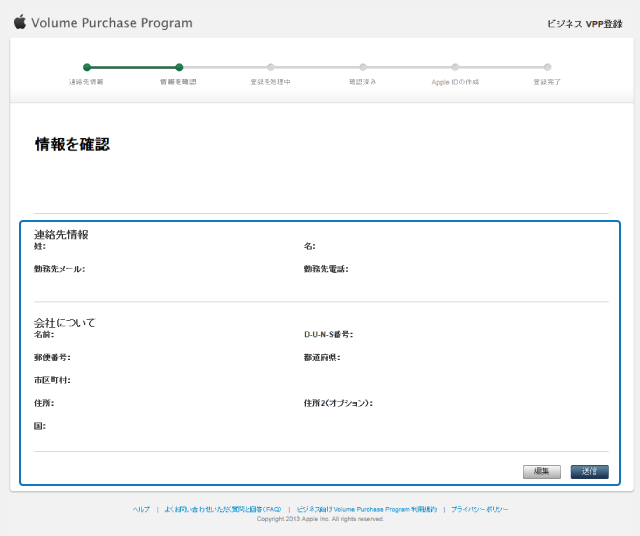Image resolution: width=640 pixels, height=536 pixels.
Task: Click the D-U-N-S番号 field label
Action: click(x=328, y=334)
